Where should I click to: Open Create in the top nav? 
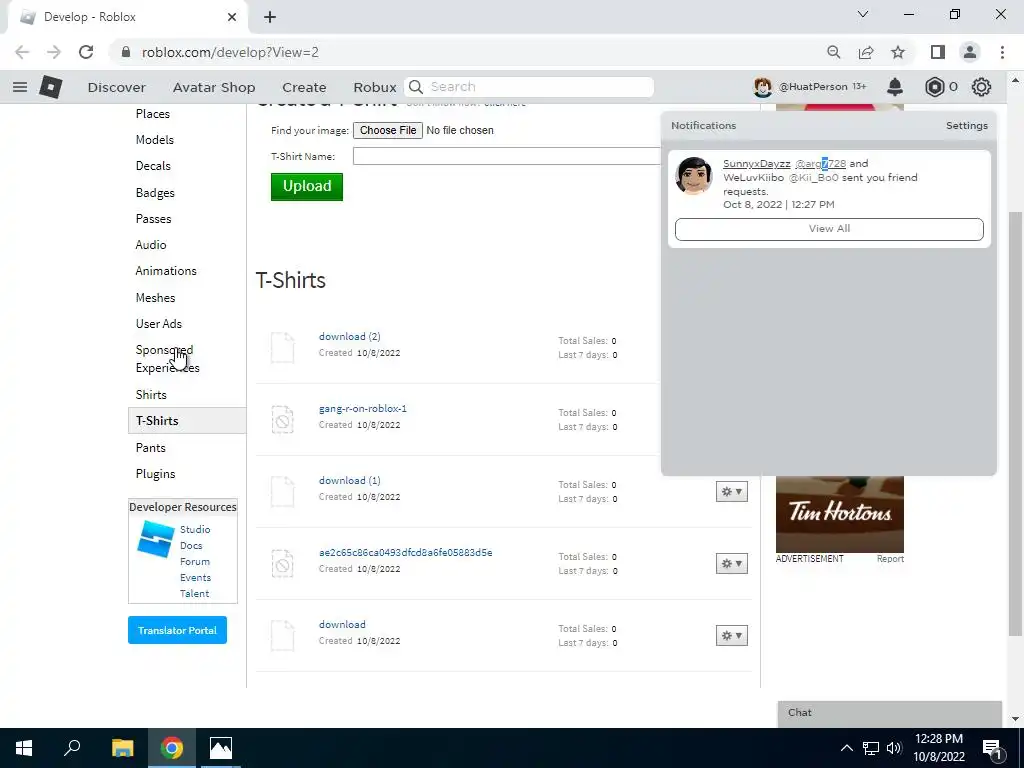click(304, 87)
